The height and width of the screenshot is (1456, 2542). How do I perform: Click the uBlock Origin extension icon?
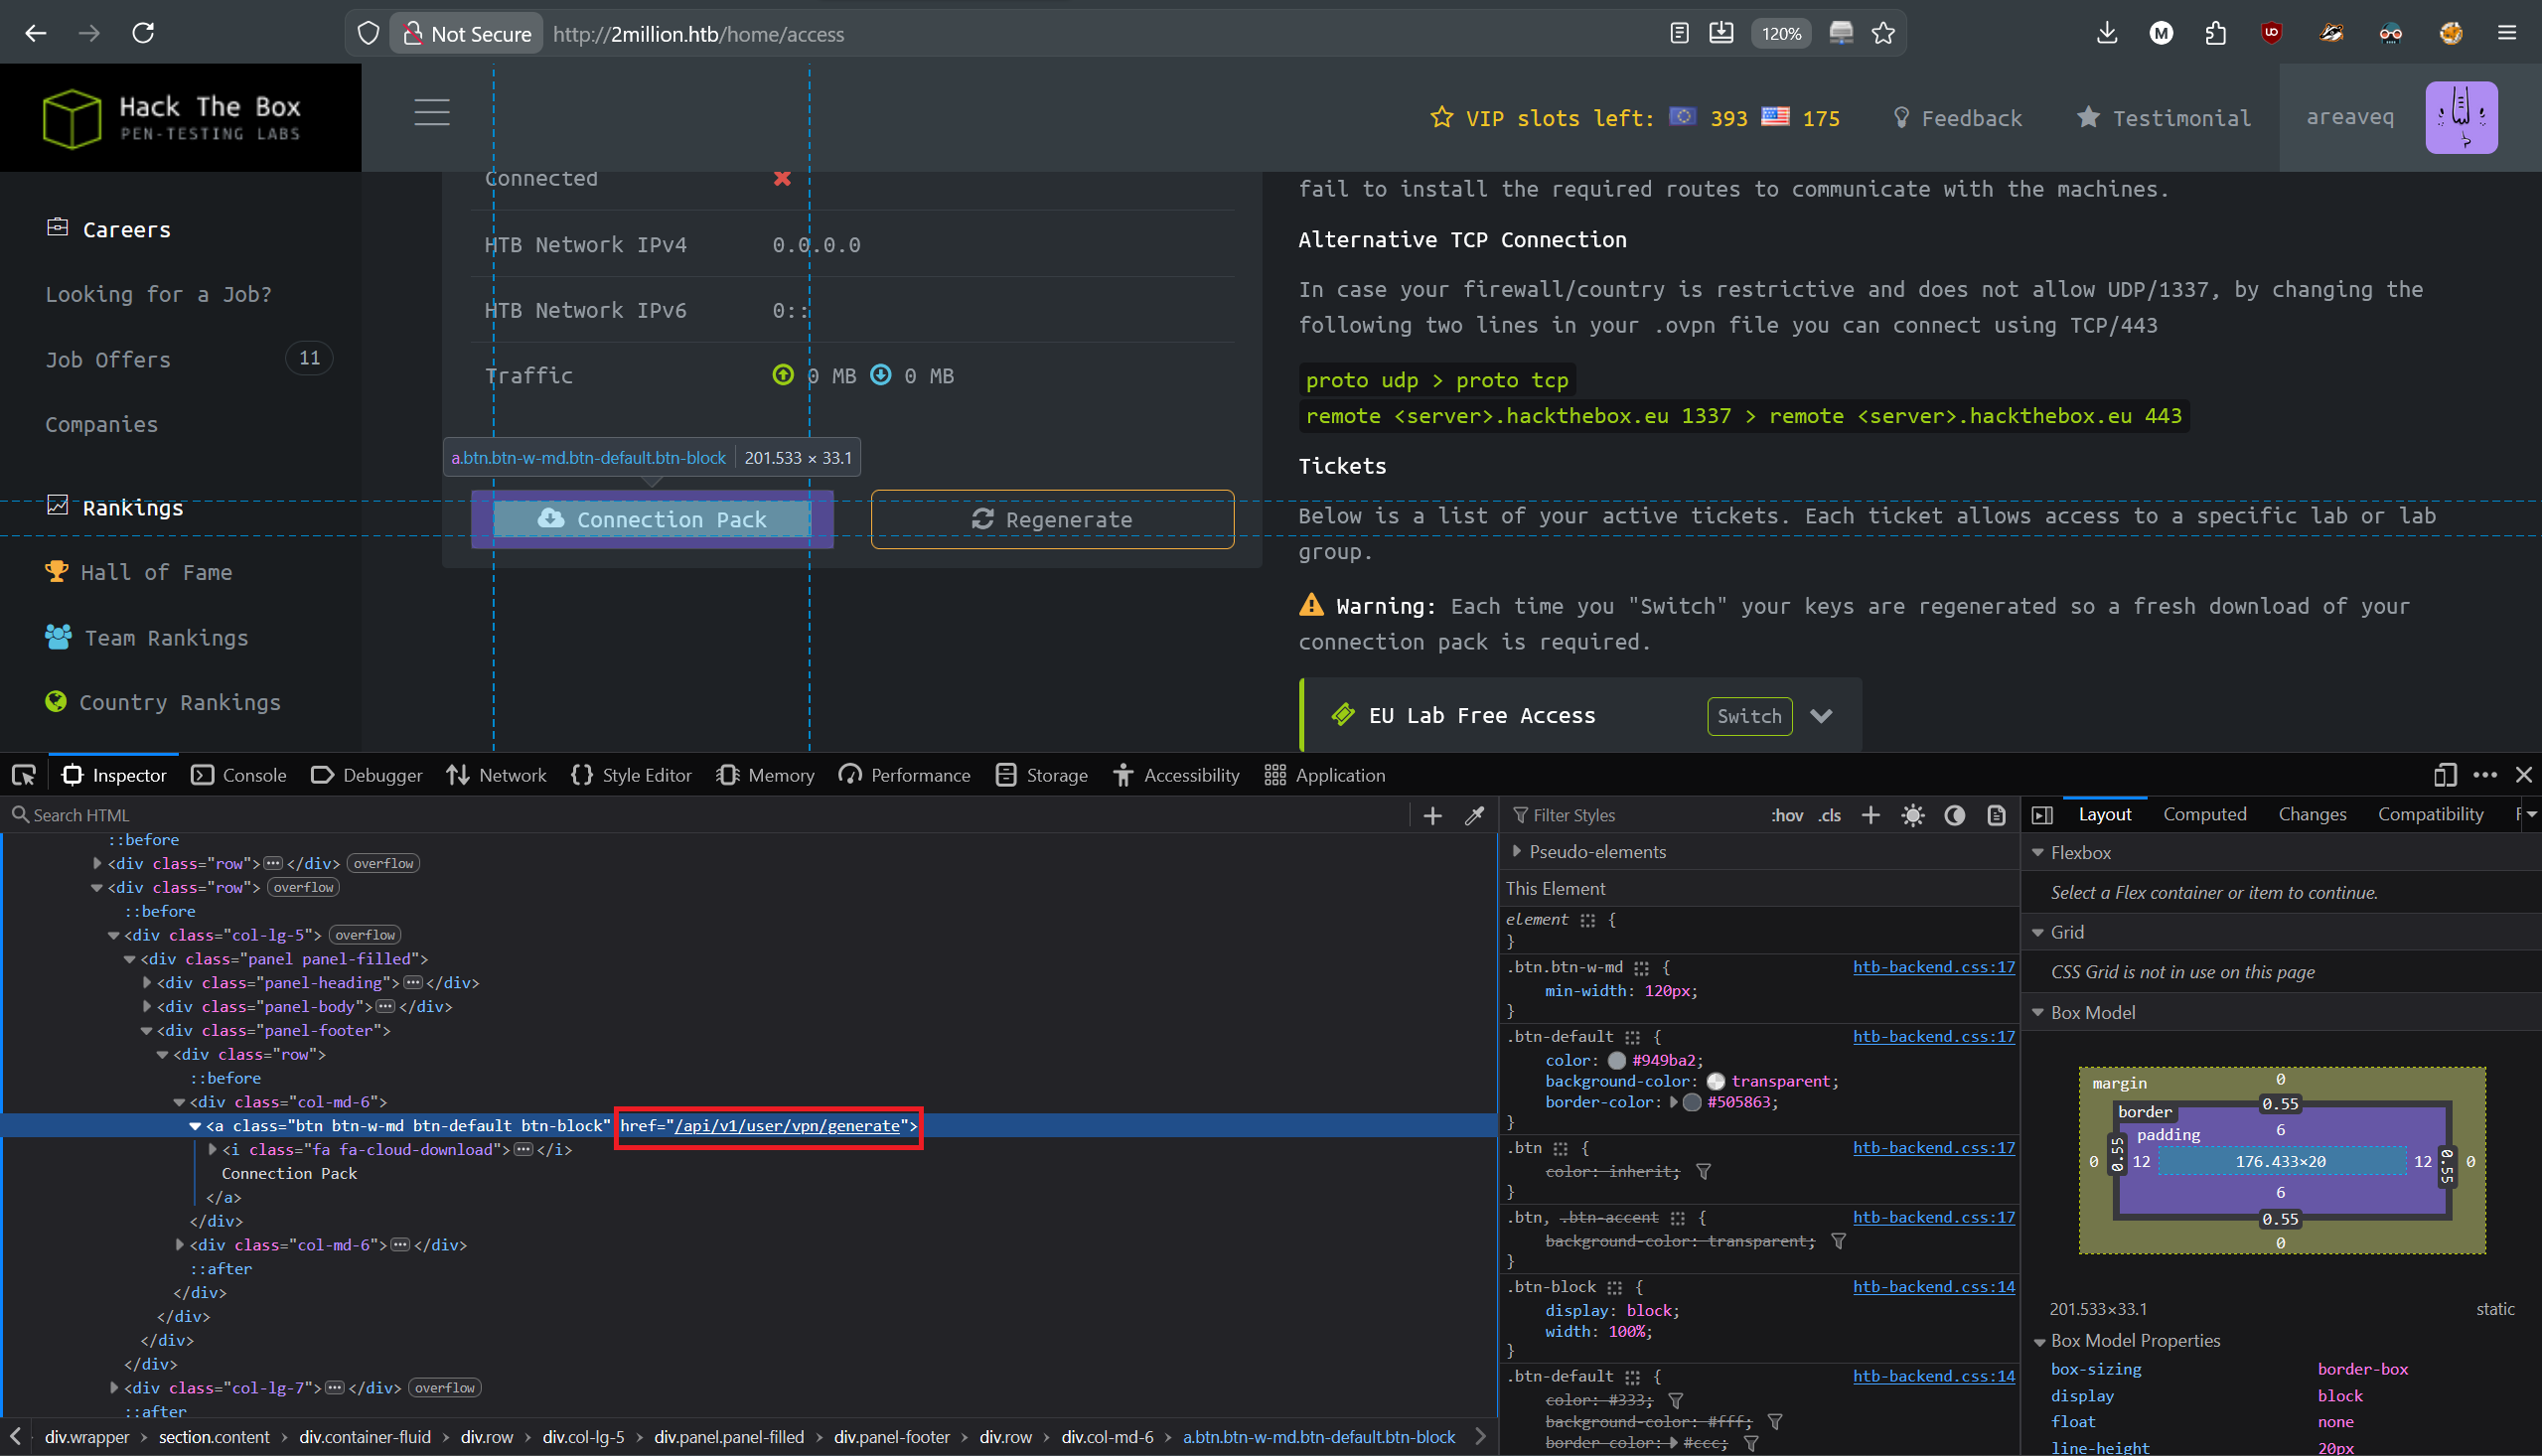(2271, 33)
